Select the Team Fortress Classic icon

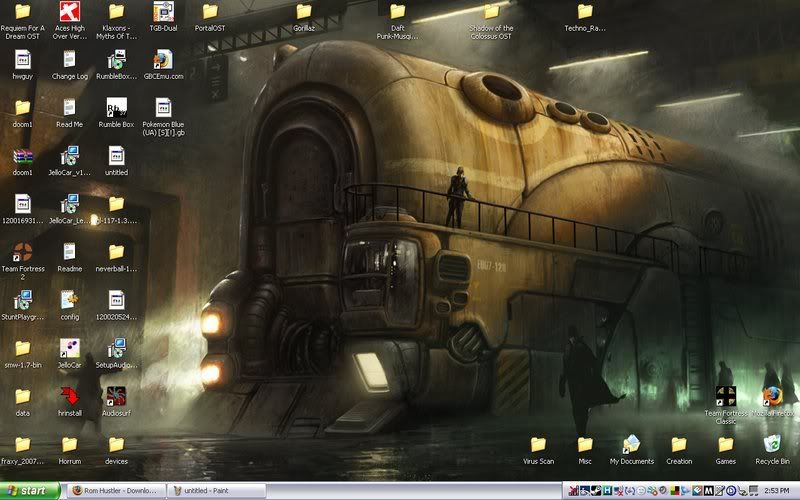(725, 396)
